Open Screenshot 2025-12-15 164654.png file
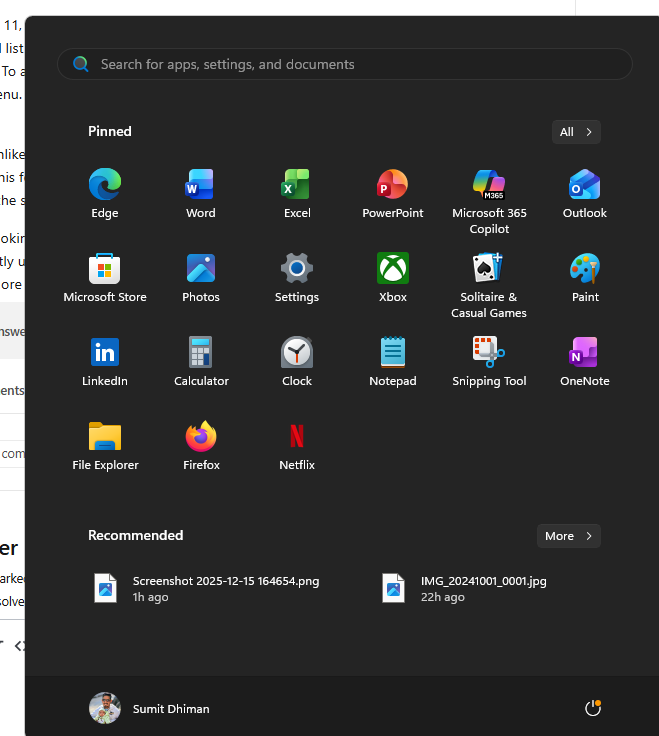This screenshot has height=736, width=659. pyautogui.click(x=207, y=588)
